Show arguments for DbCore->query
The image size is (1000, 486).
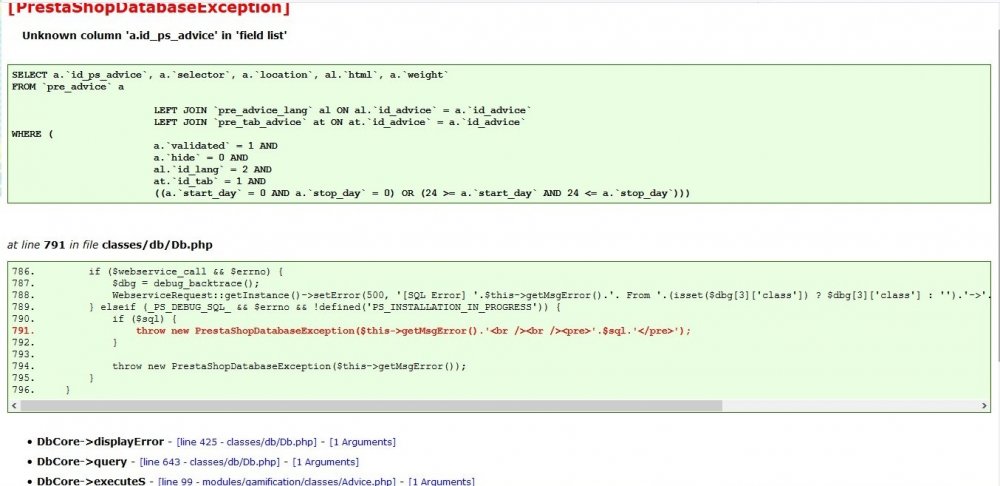[325, 462]
